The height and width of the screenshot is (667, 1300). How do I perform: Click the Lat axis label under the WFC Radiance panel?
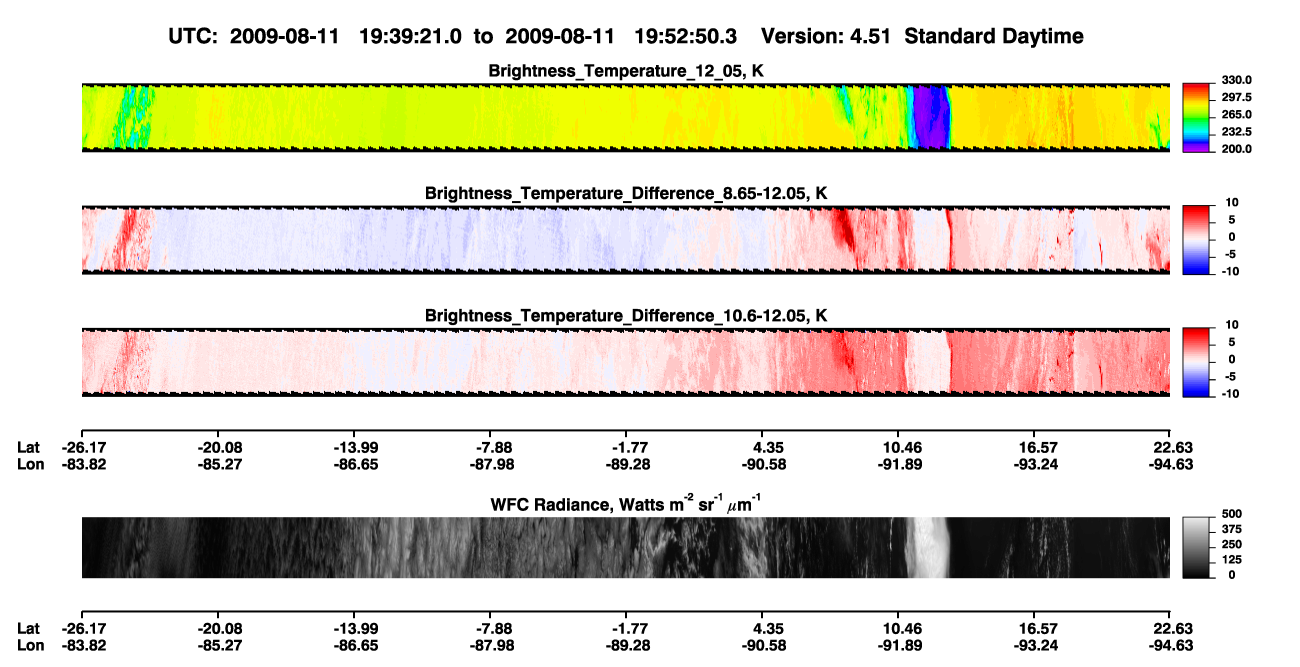click(29, 628)
